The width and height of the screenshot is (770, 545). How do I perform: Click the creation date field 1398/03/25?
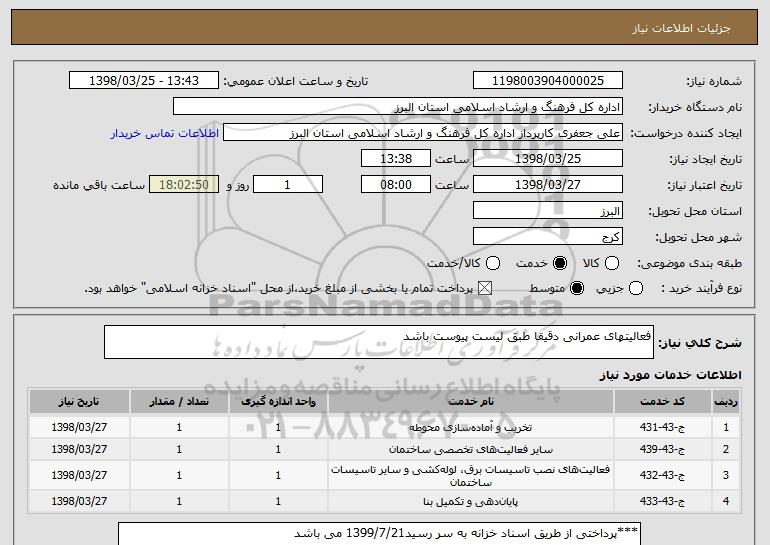548,159
